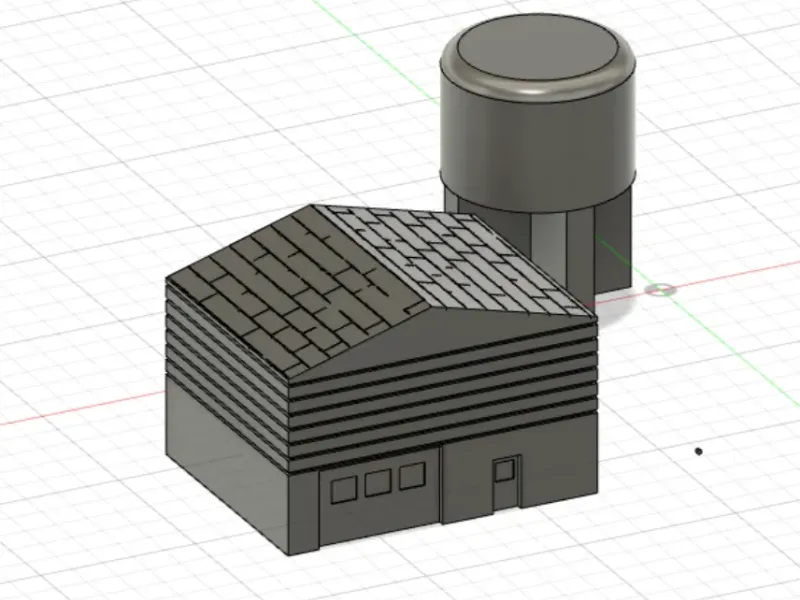Pick the middle of the three house windows
The width and height of the screenshot is (800, 600).
[x=378, y=483]
